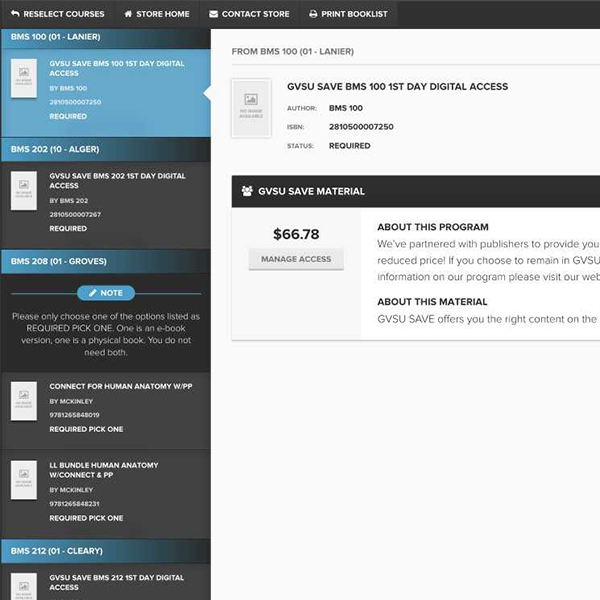Click 'By BMS 202' author text in sidebar
Screen dimensions: 600x600
coord(68,201)
